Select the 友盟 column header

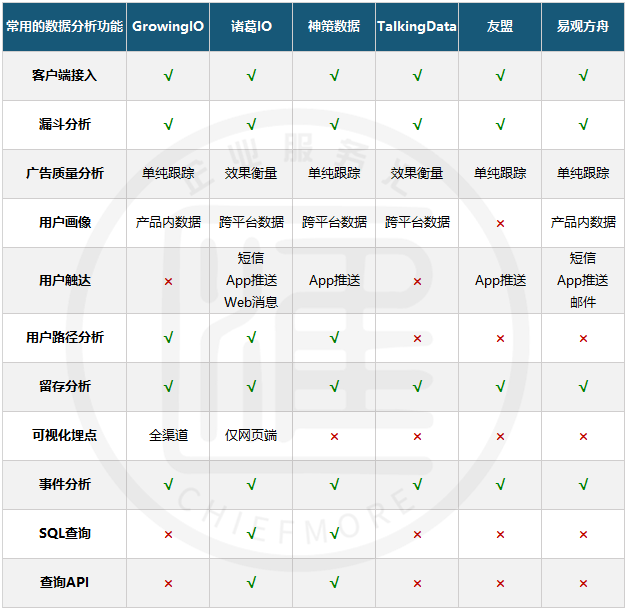[x=500, y=26]
